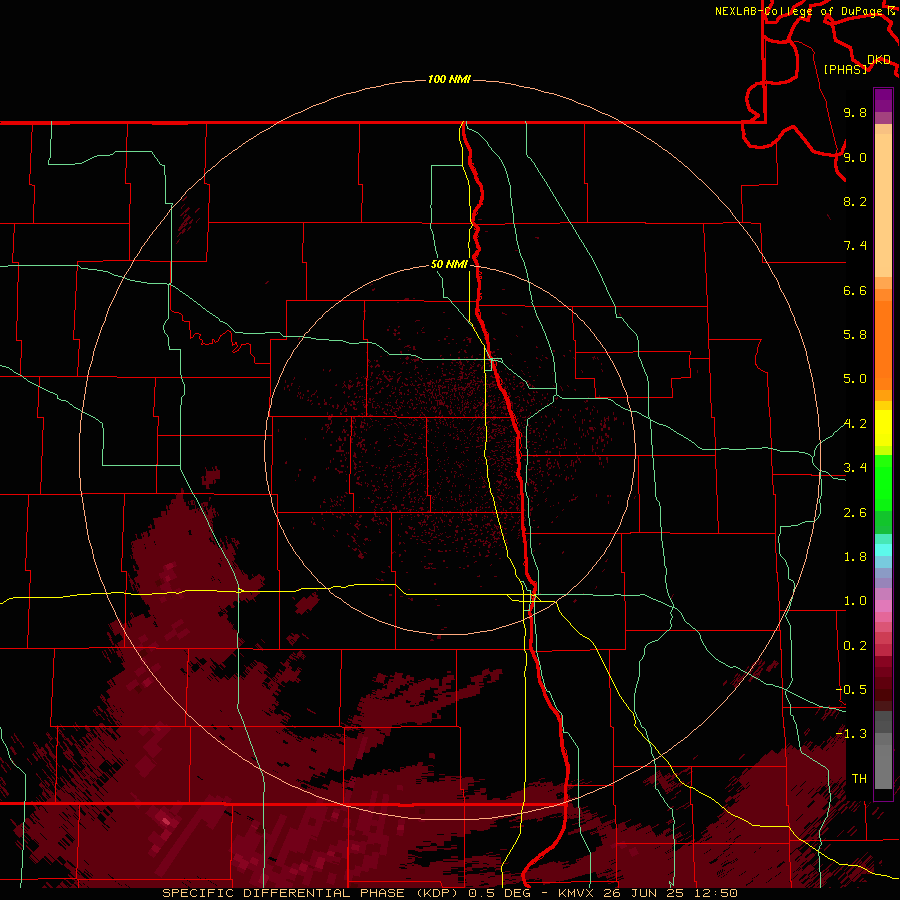Click the KMVX station identifier

coord(576,893)
